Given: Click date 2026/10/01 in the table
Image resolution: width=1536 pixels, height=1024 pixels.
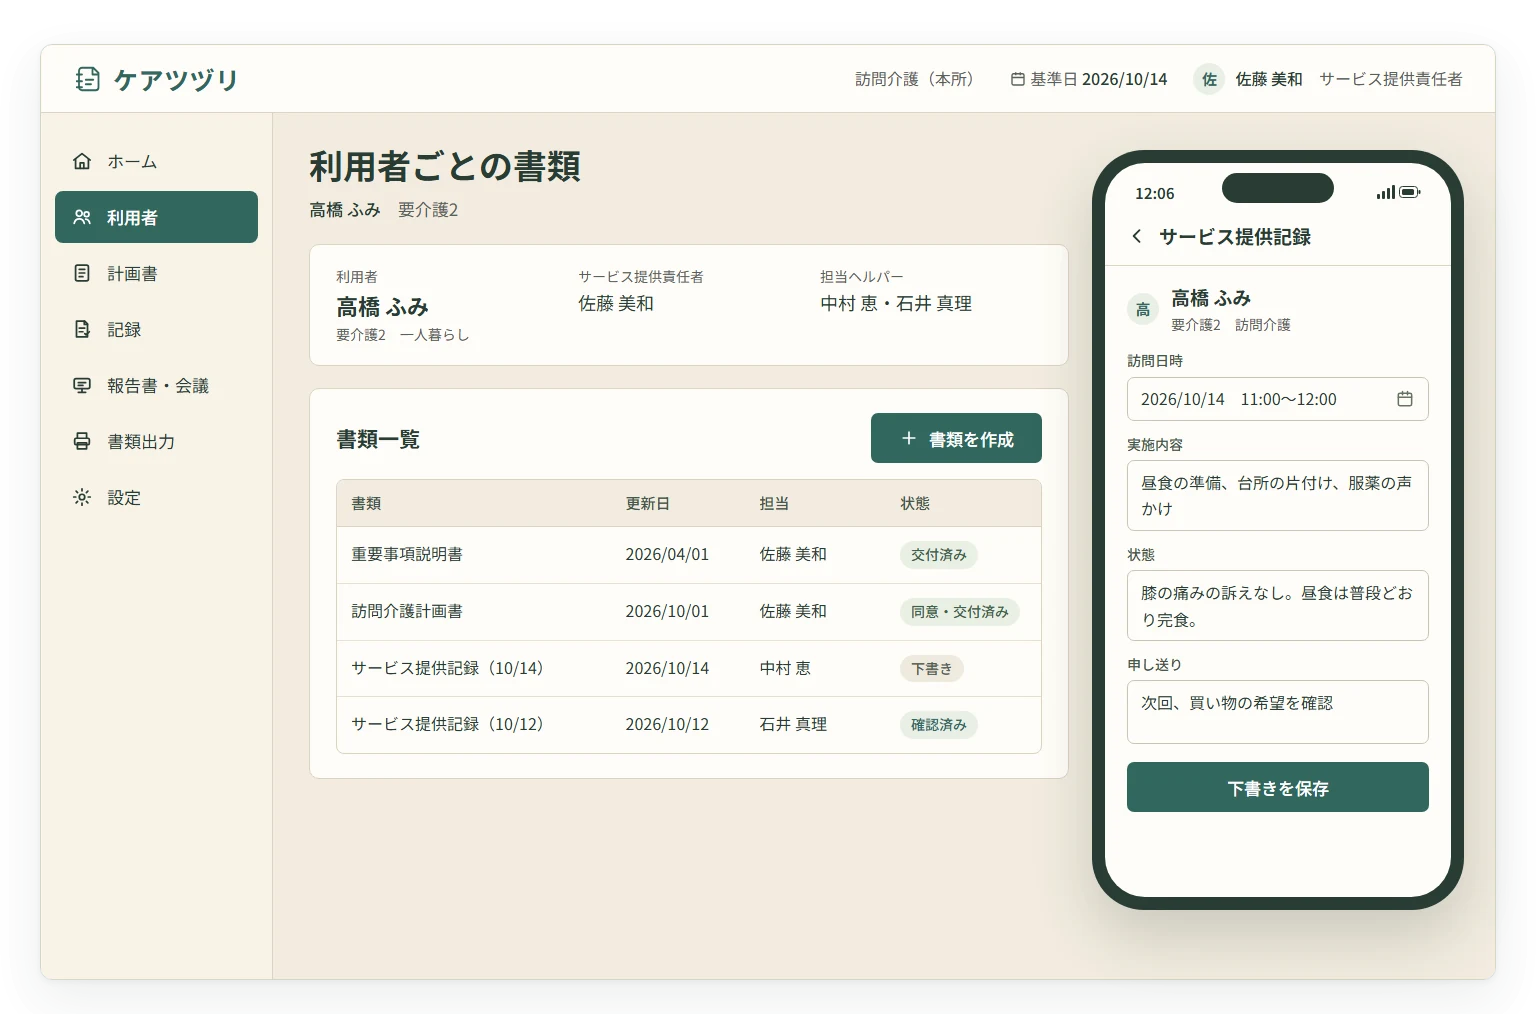Looking at the screenshot, I should [x=667, y=612].
